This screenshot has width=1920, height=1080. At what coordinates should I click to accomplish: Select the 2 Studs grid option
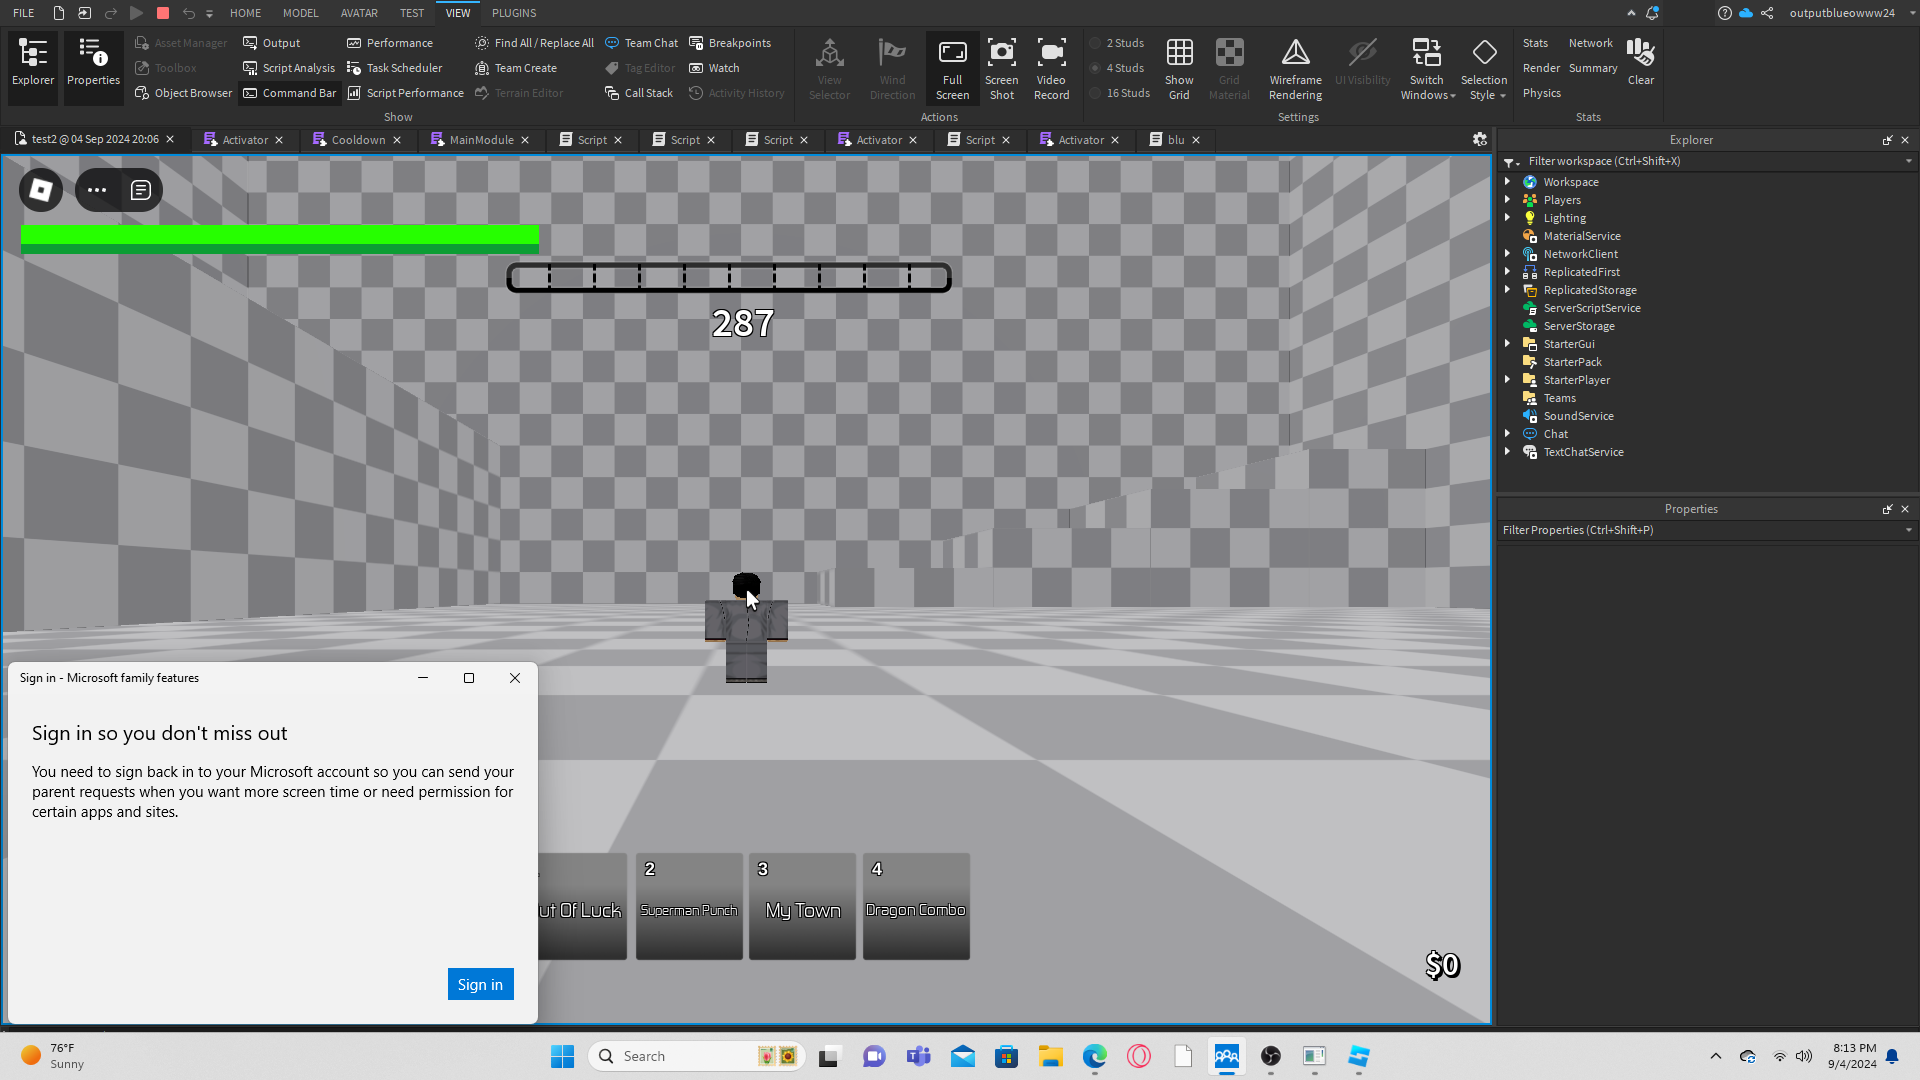pos(1119,43)
